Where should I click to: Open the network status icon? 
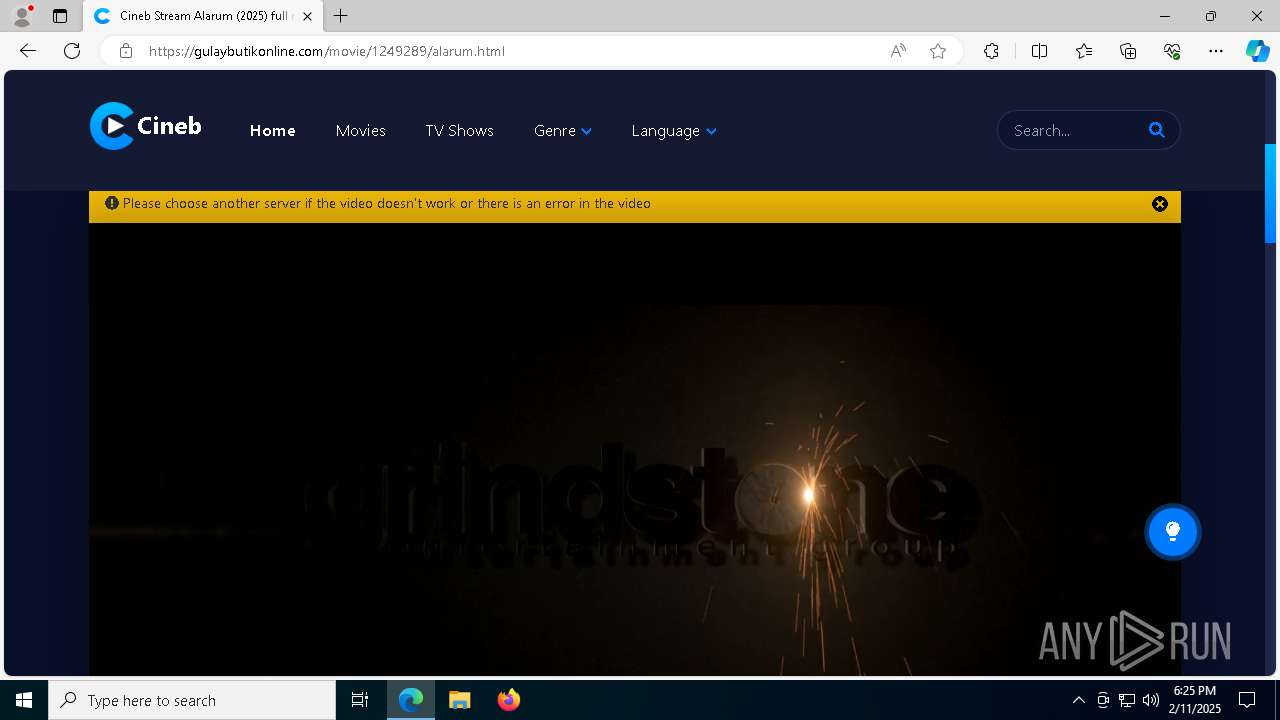[1127, 700]
